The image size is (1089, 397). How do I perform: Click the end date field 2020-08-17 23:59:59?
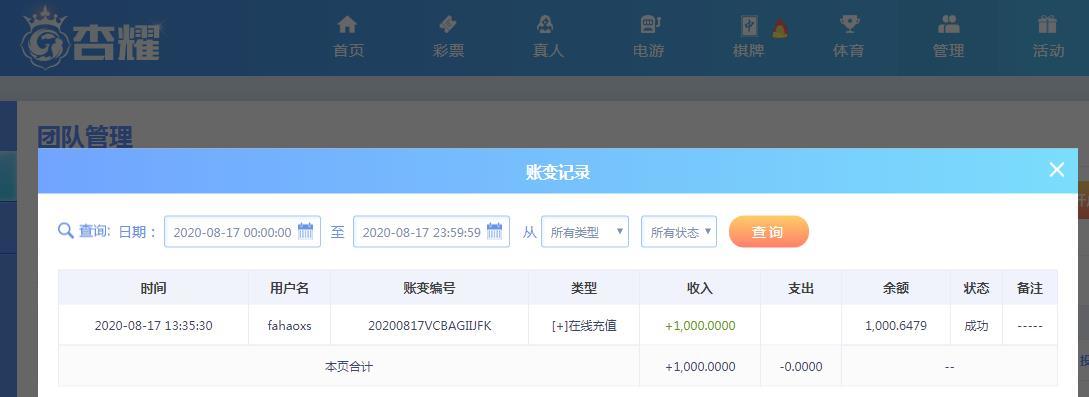click(x=431, y=232)
